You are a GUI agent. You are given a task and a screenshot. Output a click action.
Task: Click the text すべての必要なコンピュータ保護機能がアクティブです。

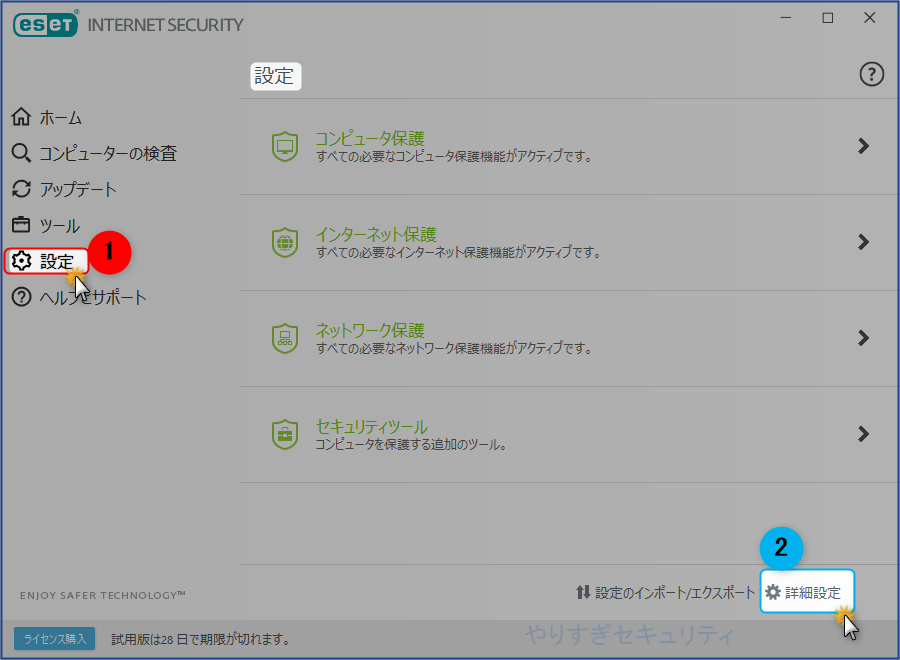454,156
